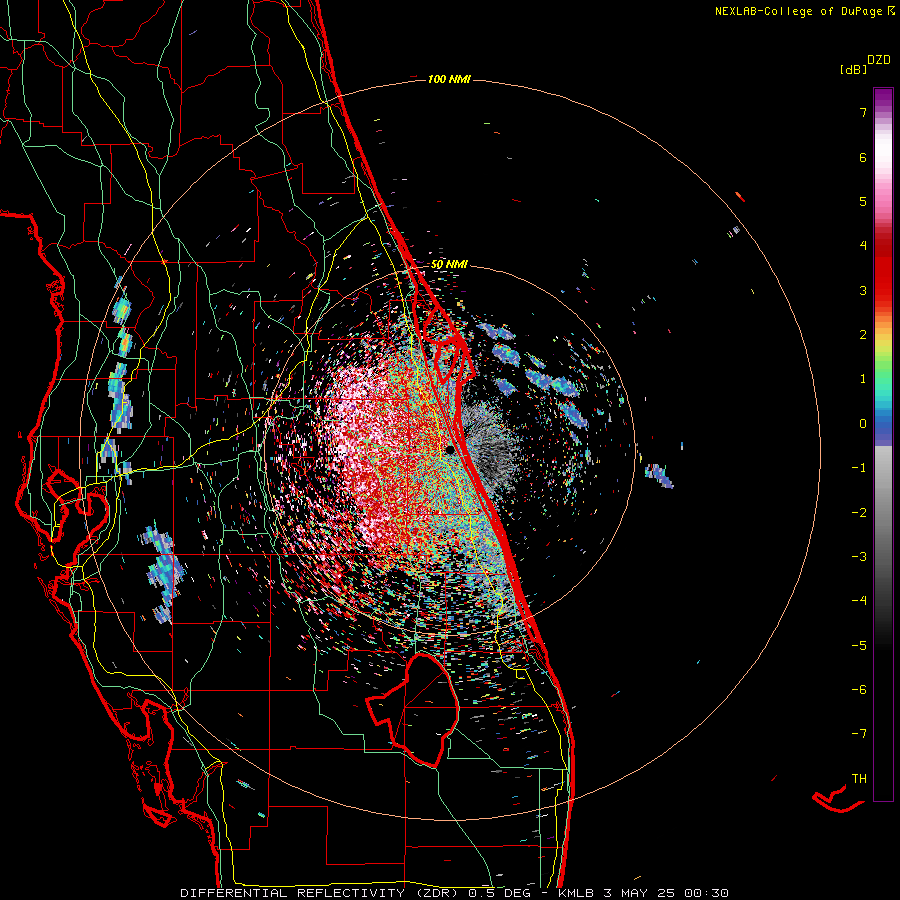Click the 4 value on the color scale
Image resolution: width=900 pixels, height=900 pixels.
pyautogui.click(x=863, y=246)
